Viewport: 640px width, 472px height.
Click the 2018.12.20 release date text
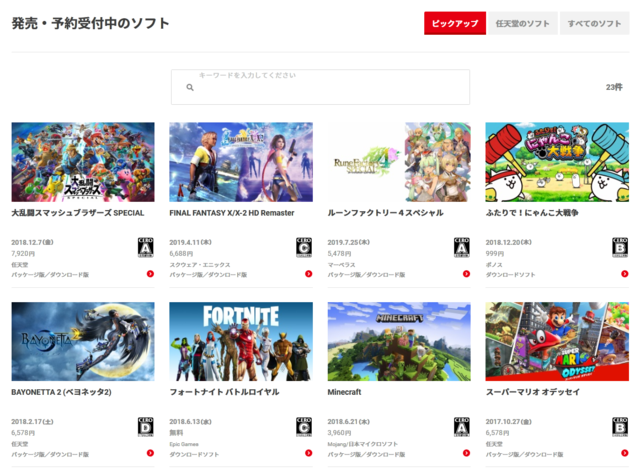pos(509,242)
